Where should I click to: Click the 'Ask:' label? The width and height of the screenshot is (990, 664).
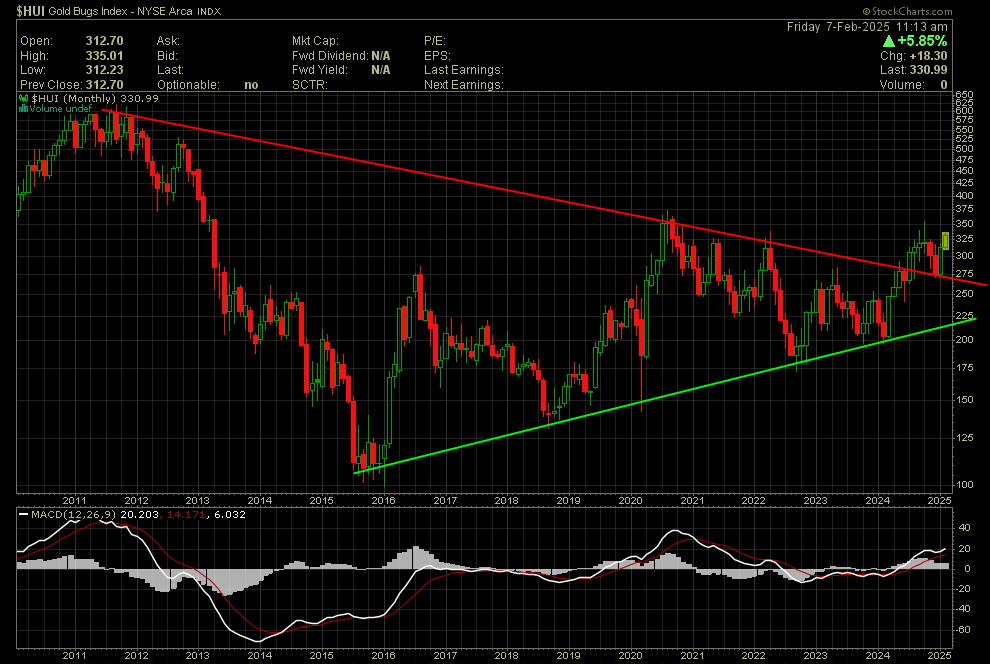click(x=169, y=41)
